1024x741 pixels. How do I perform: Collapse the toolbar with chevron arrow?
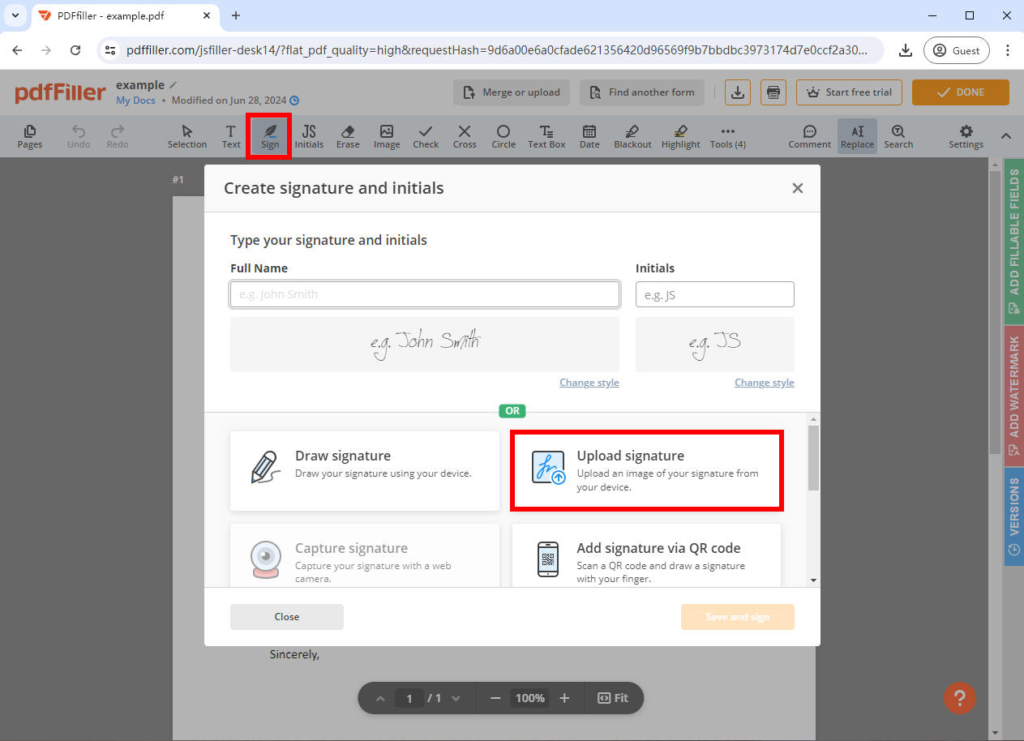click(x=1006, y=136)
